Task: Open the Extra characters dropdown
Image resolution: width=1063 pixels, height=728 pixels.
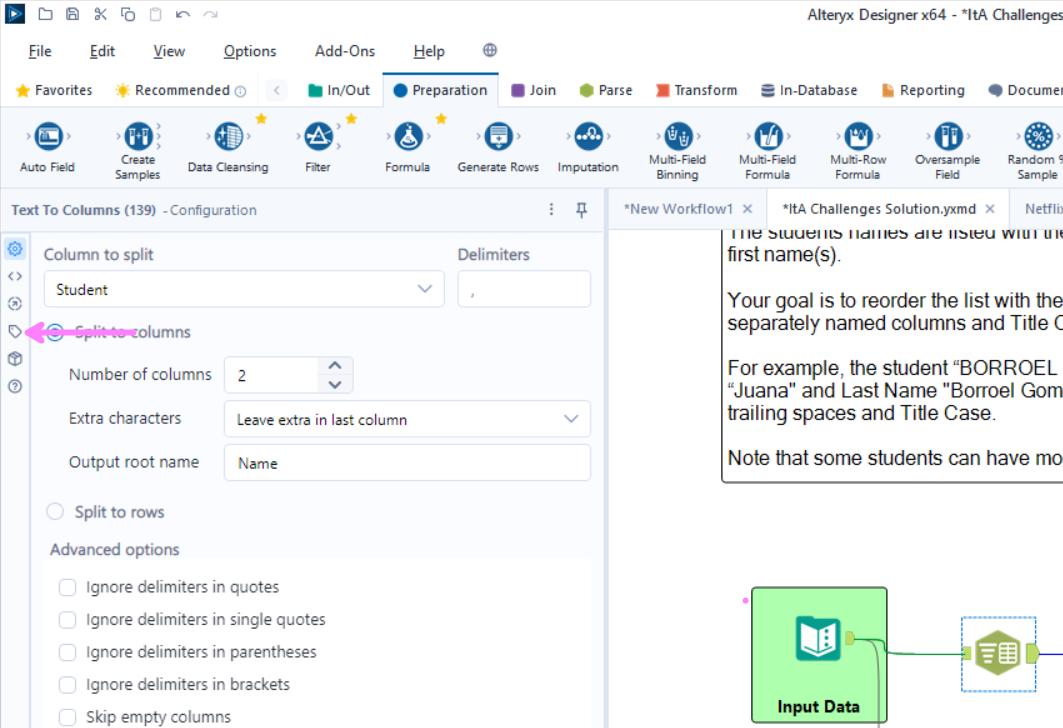Action: 407,420
